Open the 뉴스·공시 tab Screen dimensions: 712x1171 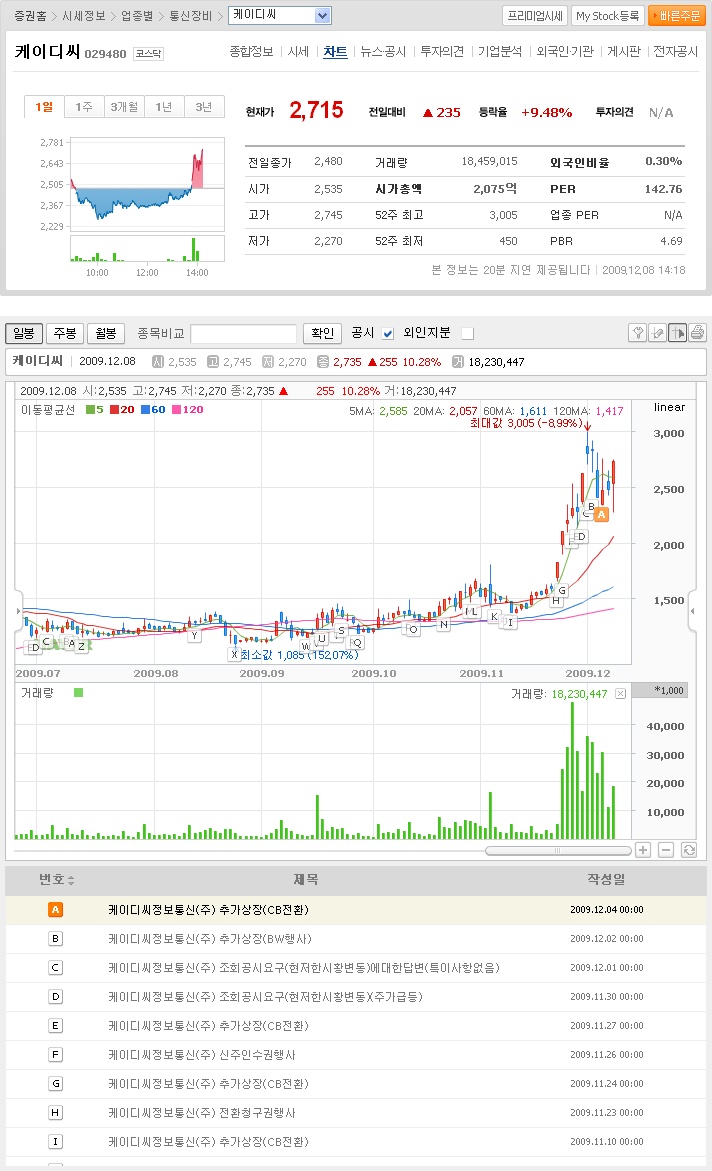point(383,52)
